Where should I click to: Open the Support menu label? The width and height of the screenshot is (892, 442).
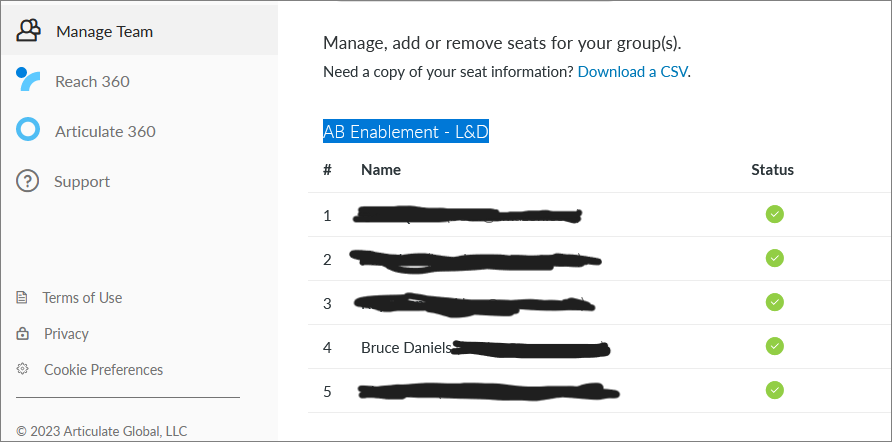click(x=82, y=181)
